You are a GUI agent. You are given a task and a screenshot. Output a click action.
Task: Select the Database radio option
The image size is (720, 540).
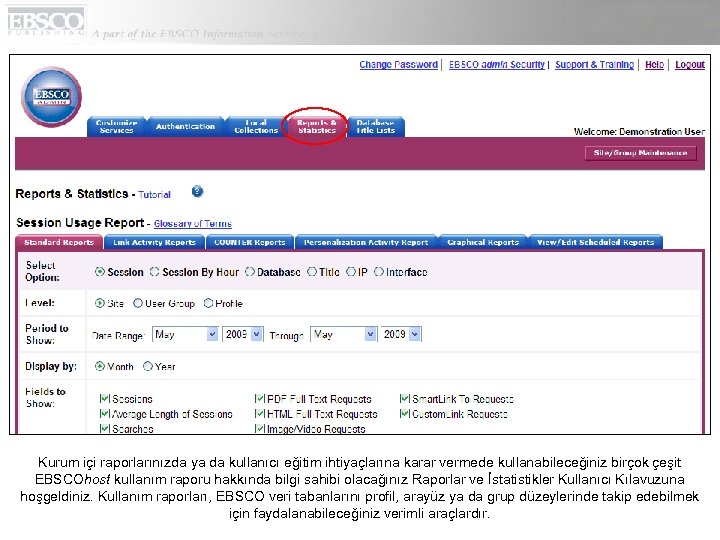(250, 272)
